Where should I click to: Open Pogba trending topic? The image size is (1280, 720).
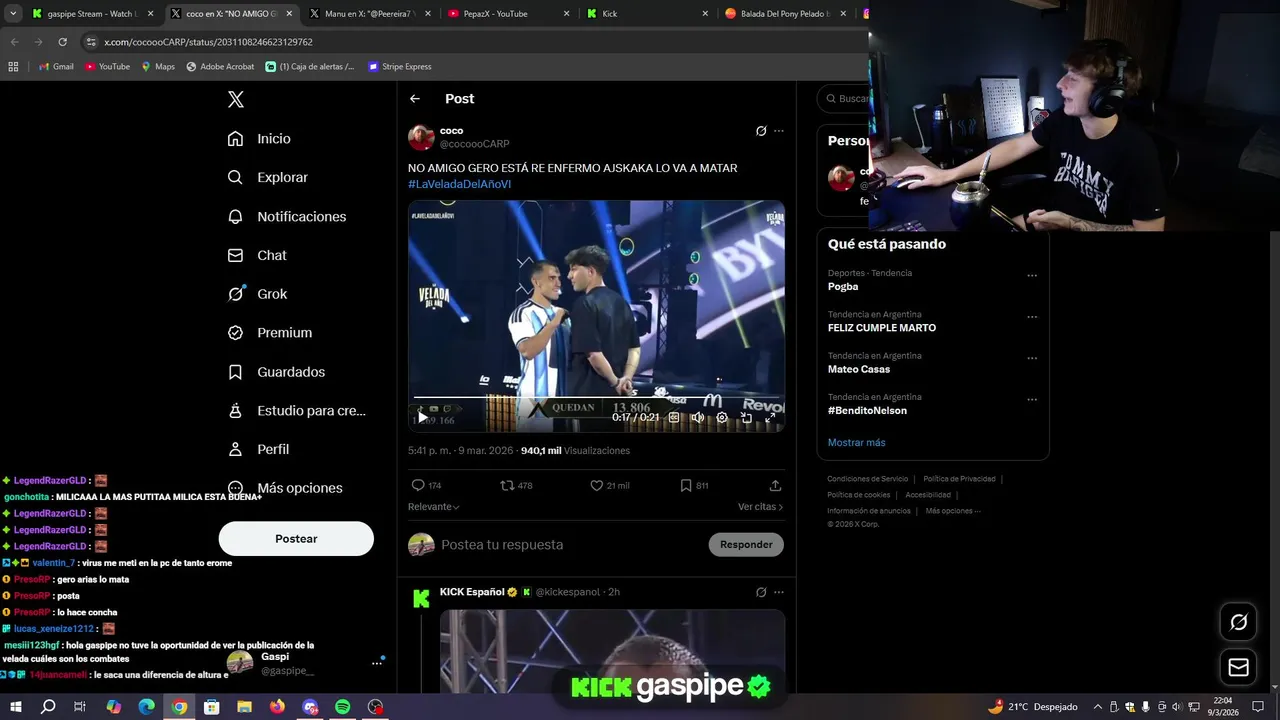tap(843, 286)
